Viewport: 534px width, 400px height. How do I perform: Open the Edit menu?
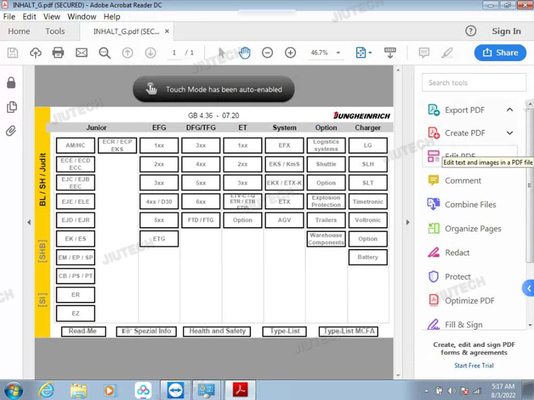29,17
